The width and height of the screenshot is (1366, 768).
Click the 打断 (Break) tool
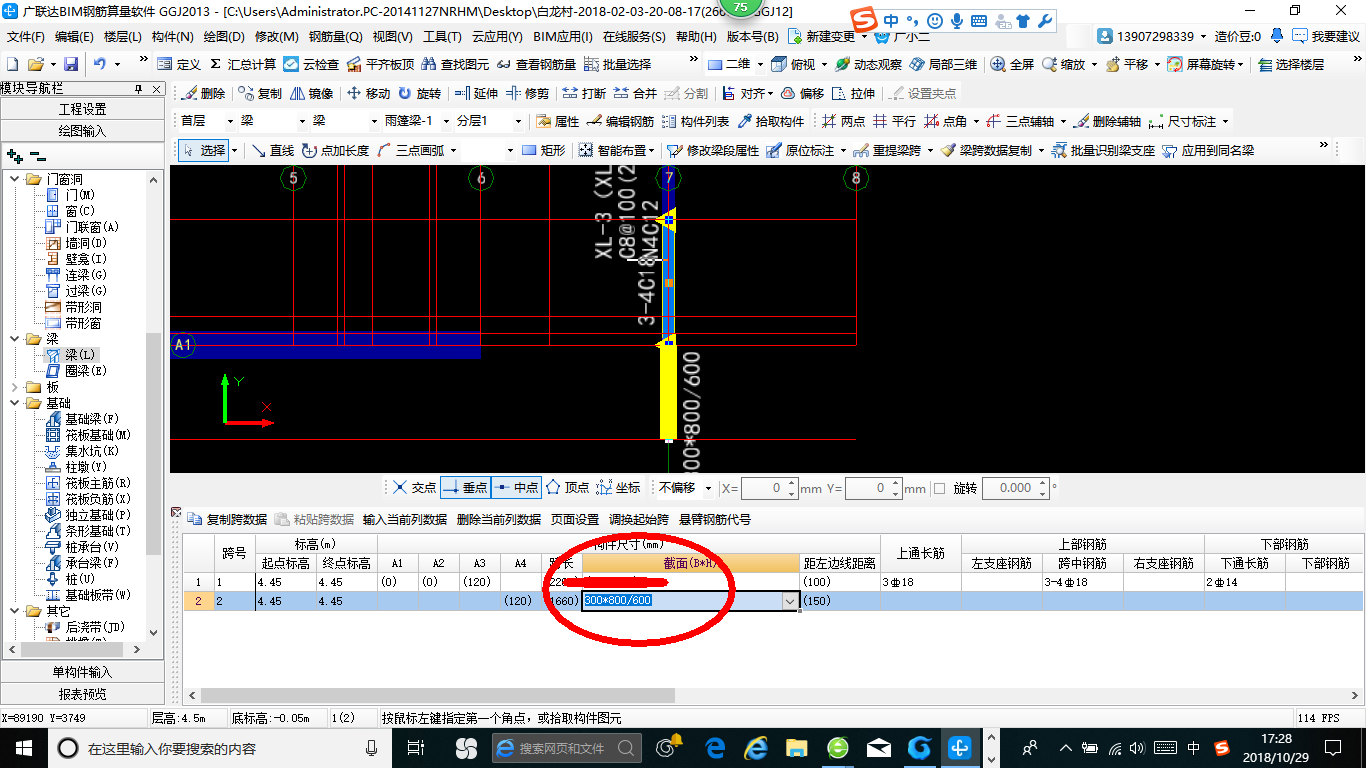(584, 93)
